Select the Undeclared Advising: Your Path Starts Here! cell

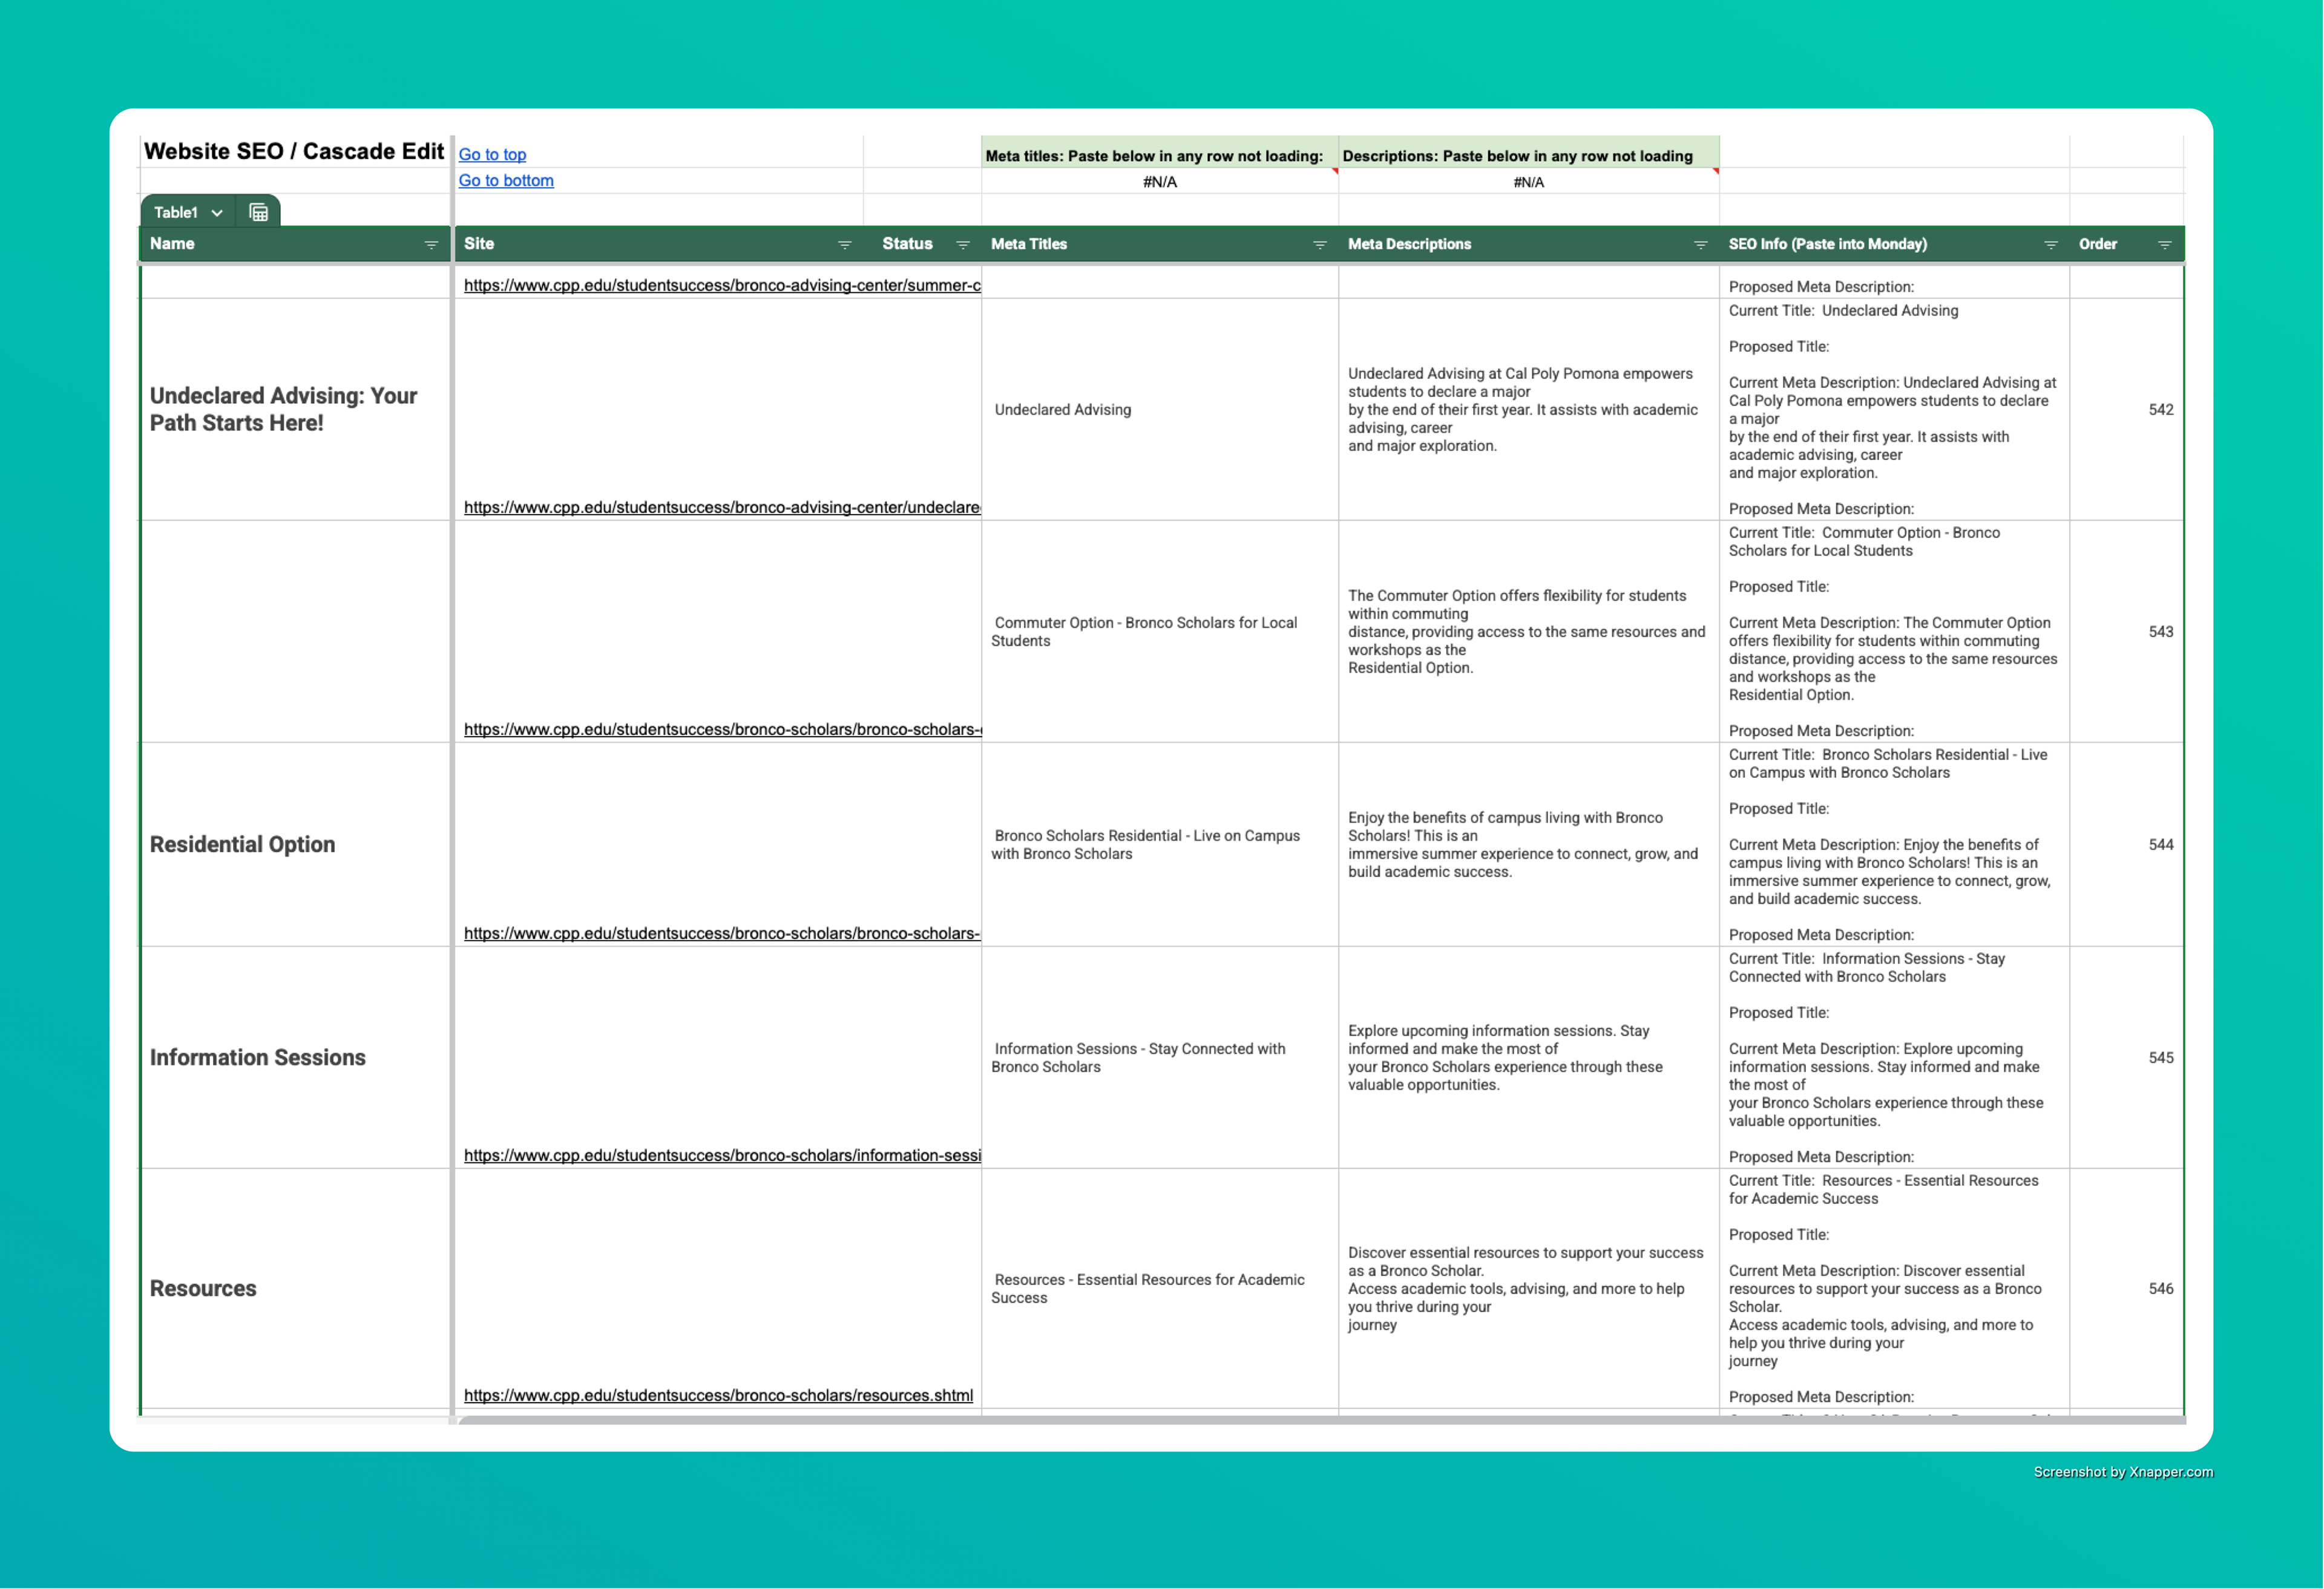point(295,409)
